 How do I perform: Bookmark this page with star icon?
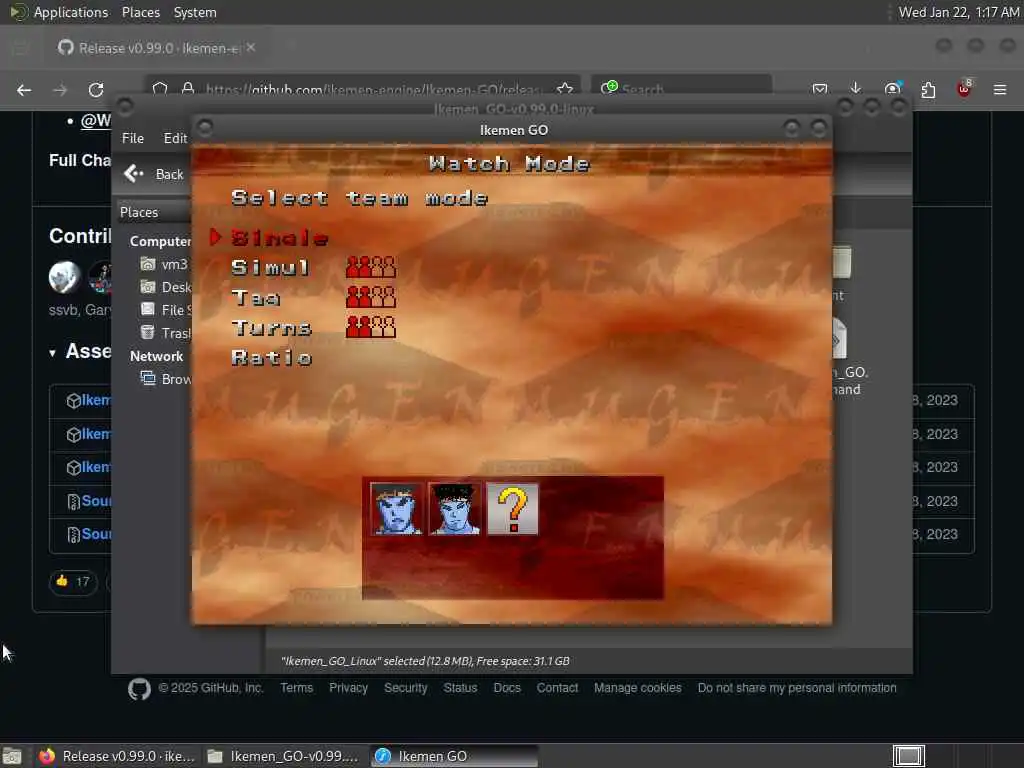pos(565,89)
